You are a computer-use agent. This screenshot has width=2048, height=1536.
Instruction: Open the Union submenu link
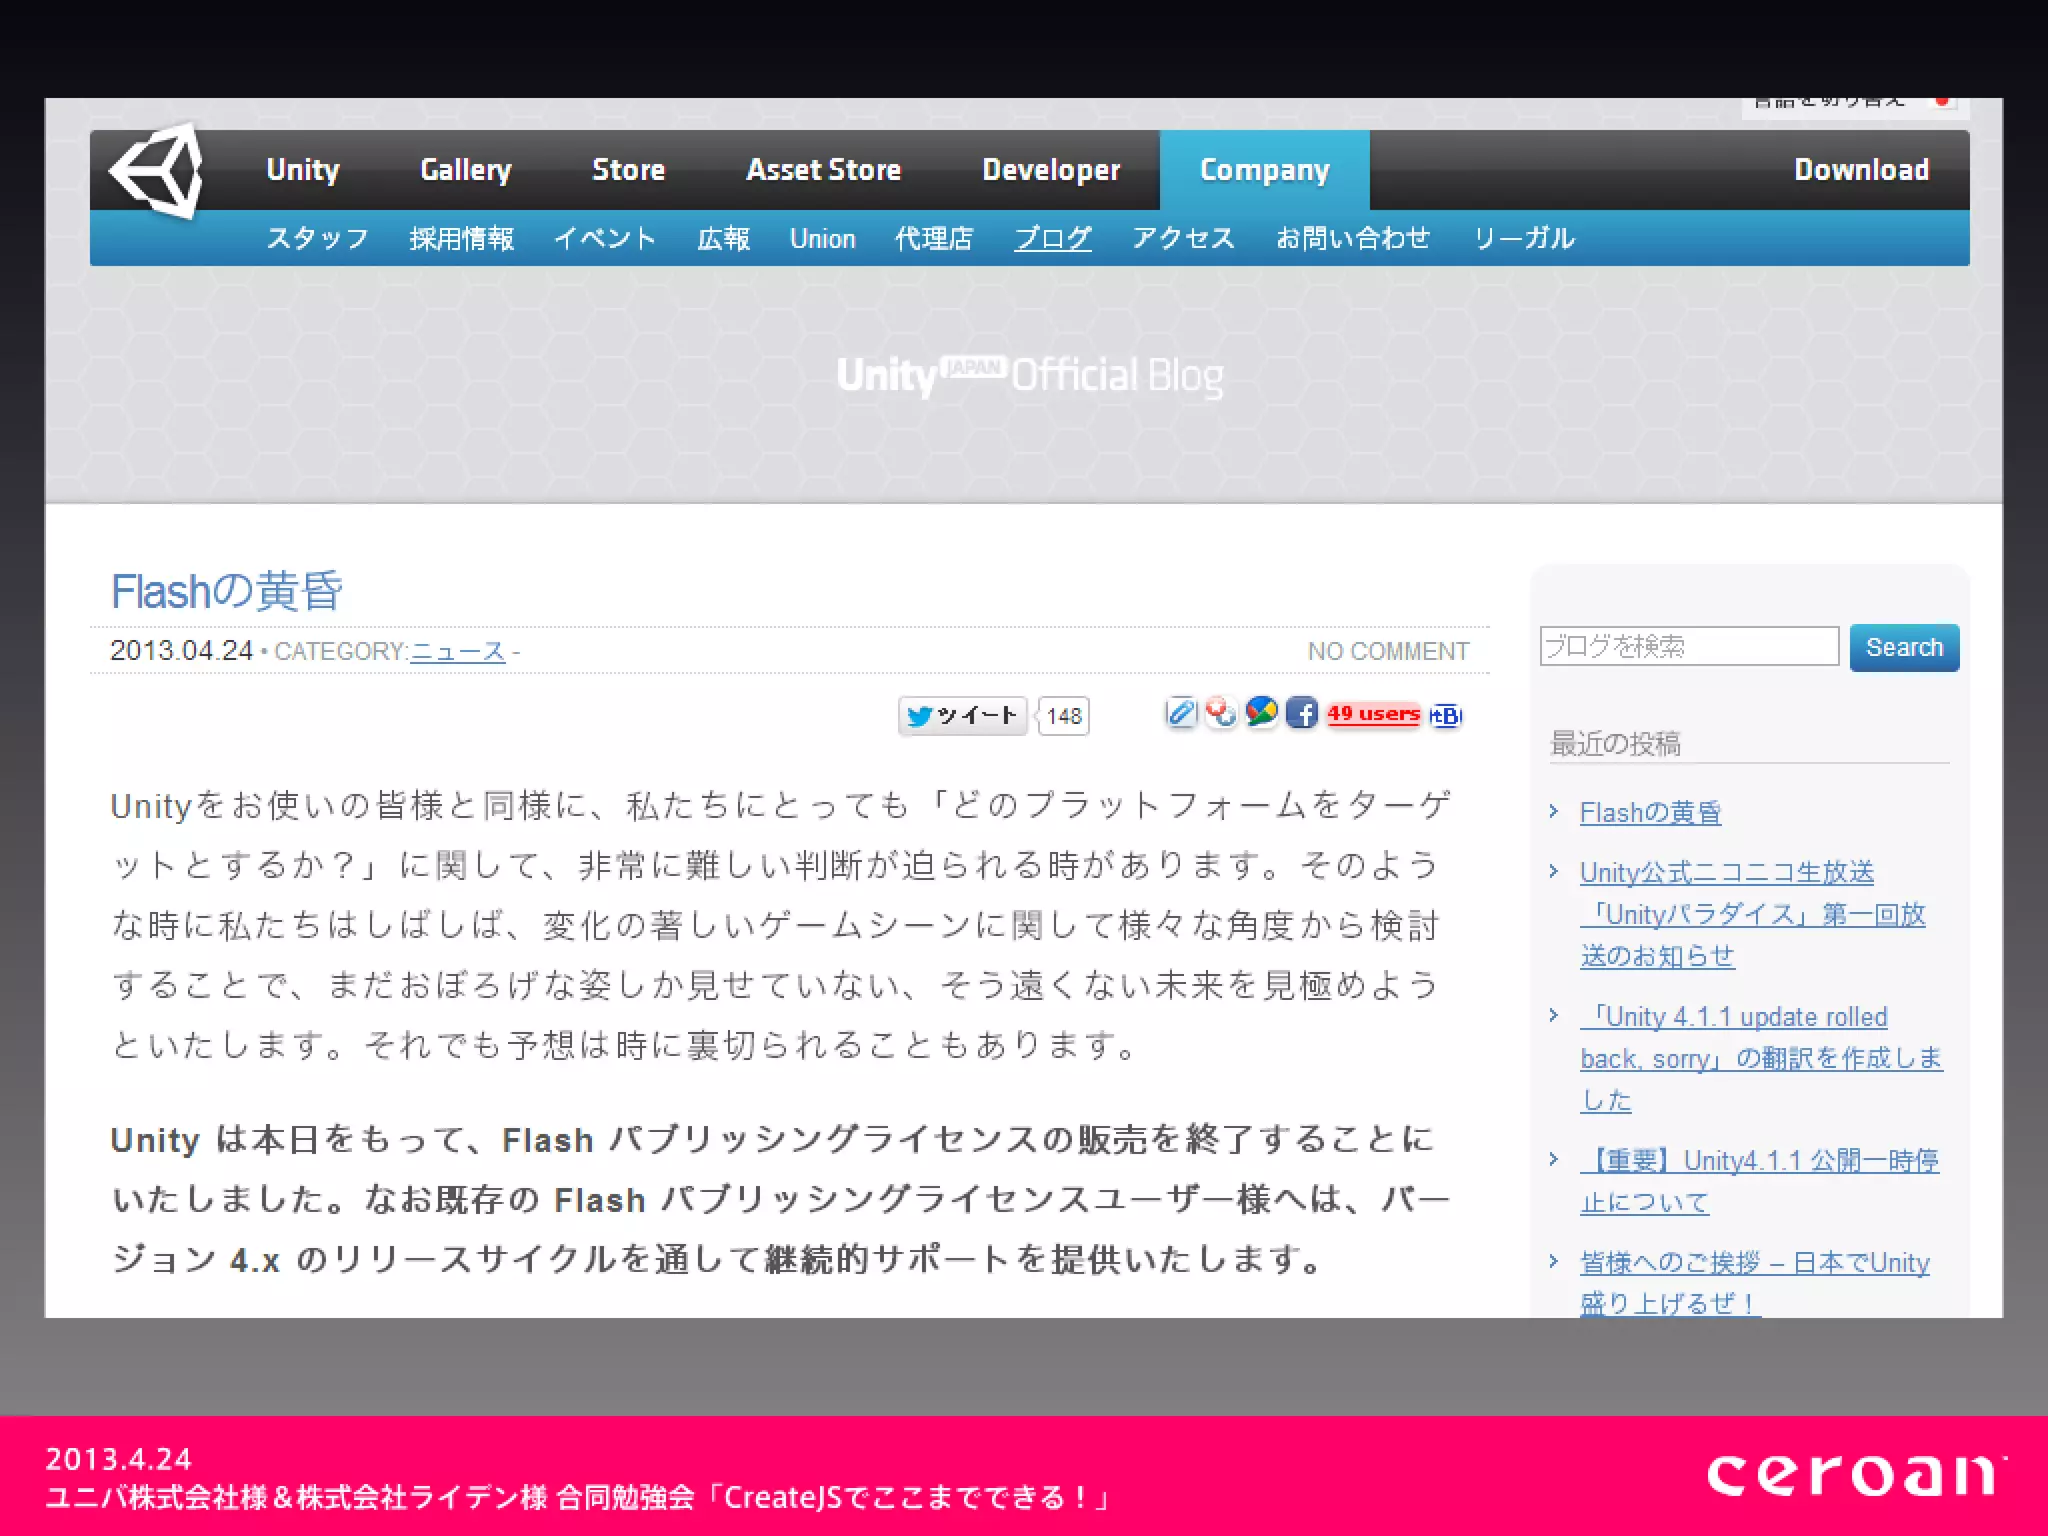(x=823, y=238)
